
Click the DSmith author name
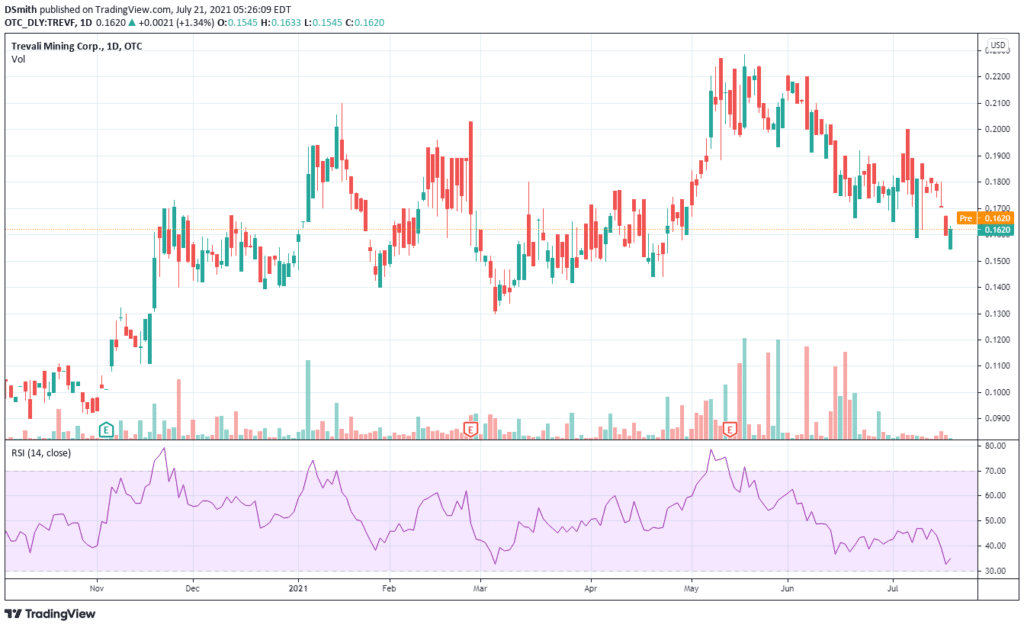click(20, 10)
